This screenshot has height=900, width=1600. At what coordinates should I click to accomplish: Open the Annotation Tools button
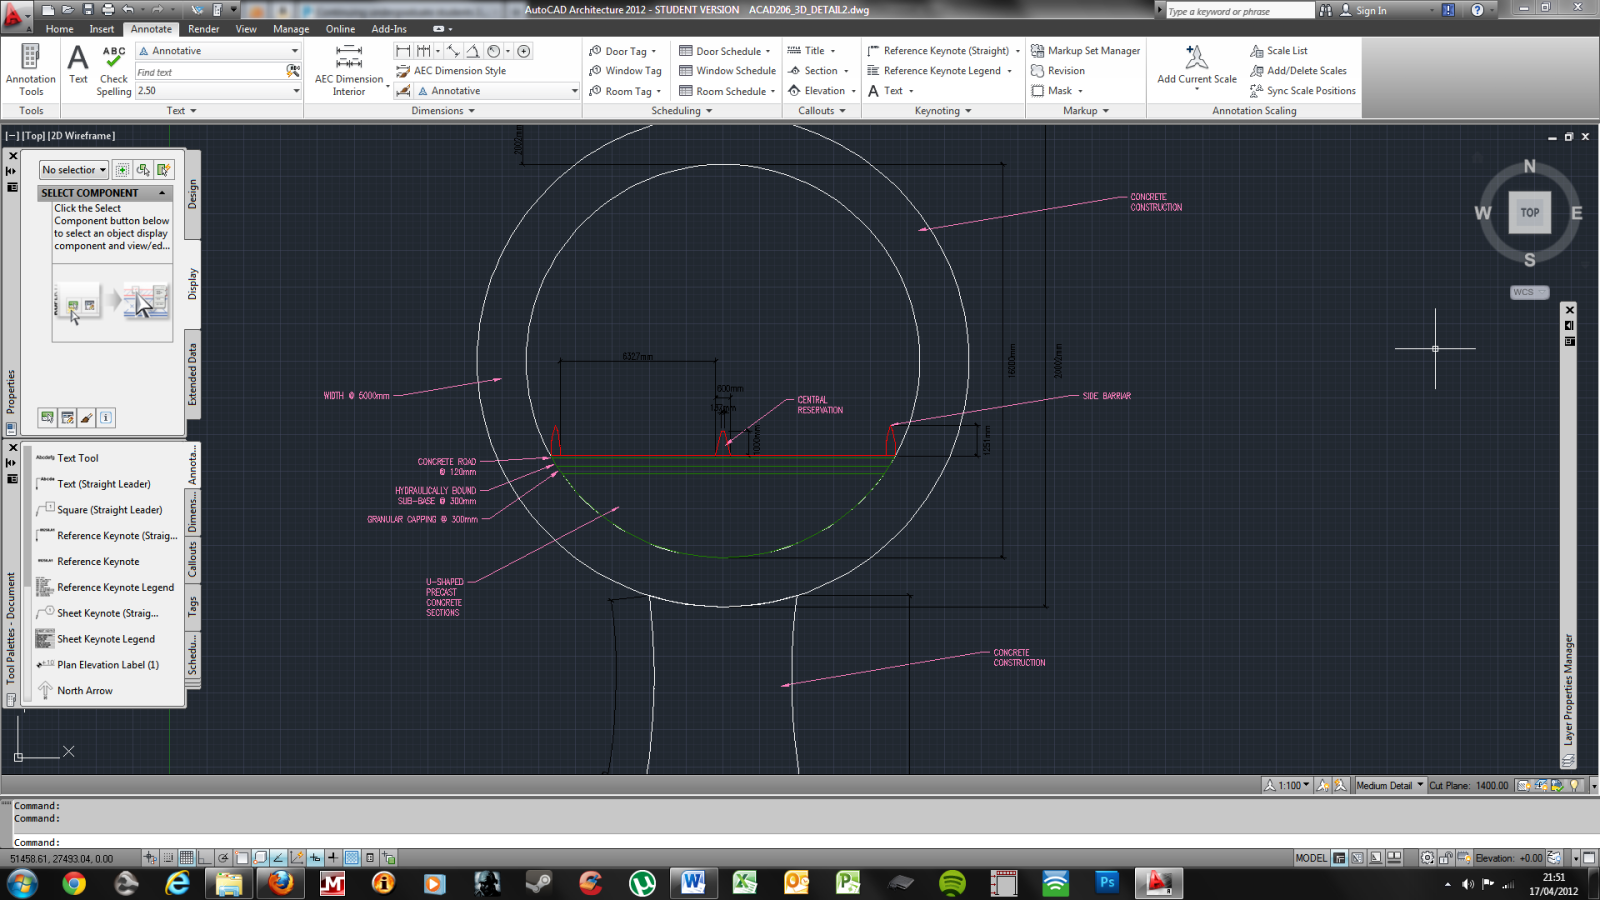point(31,68)
